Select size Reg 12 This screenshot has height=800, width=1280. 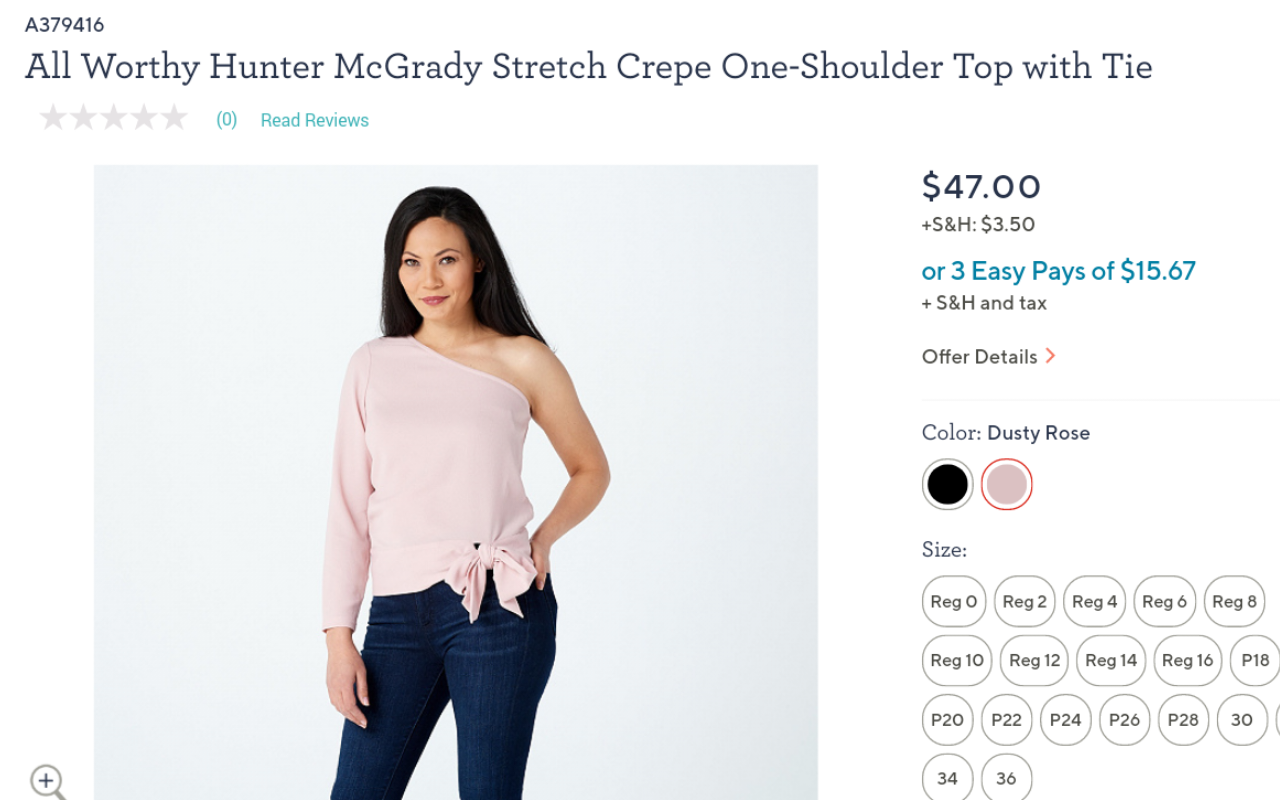1033,660
